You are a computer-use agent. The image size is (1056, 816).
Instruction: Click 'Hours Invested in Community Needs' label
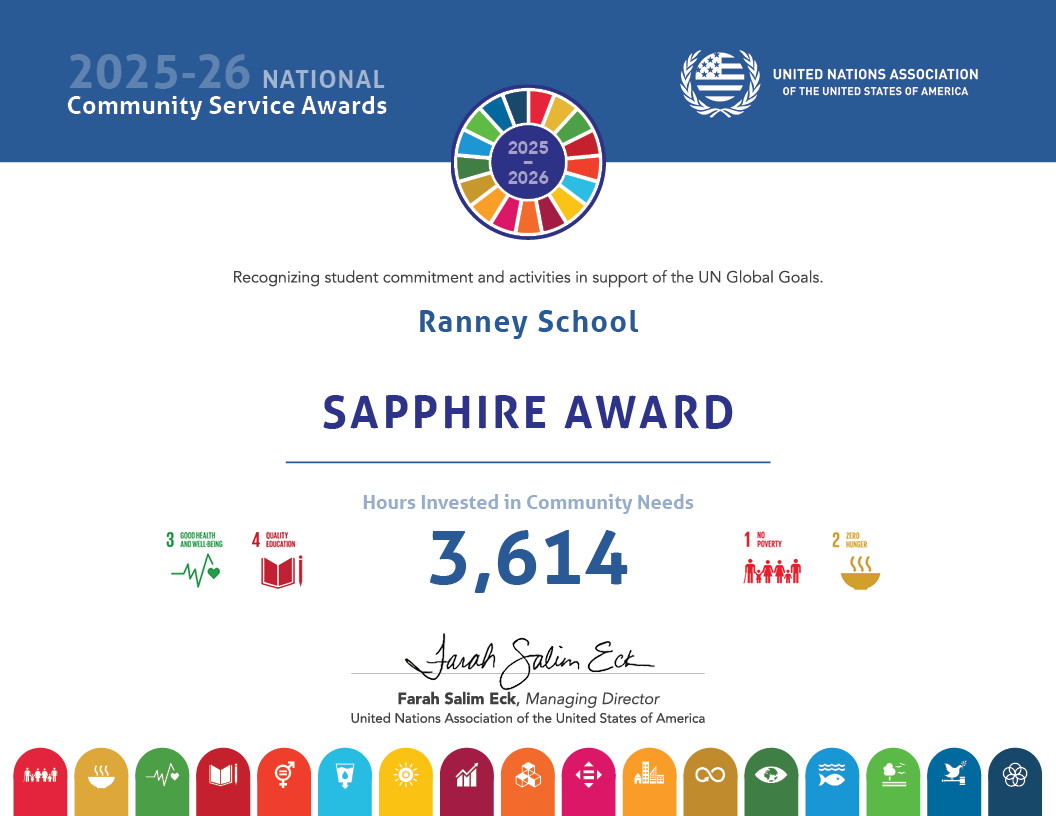[x=528, y=502]
